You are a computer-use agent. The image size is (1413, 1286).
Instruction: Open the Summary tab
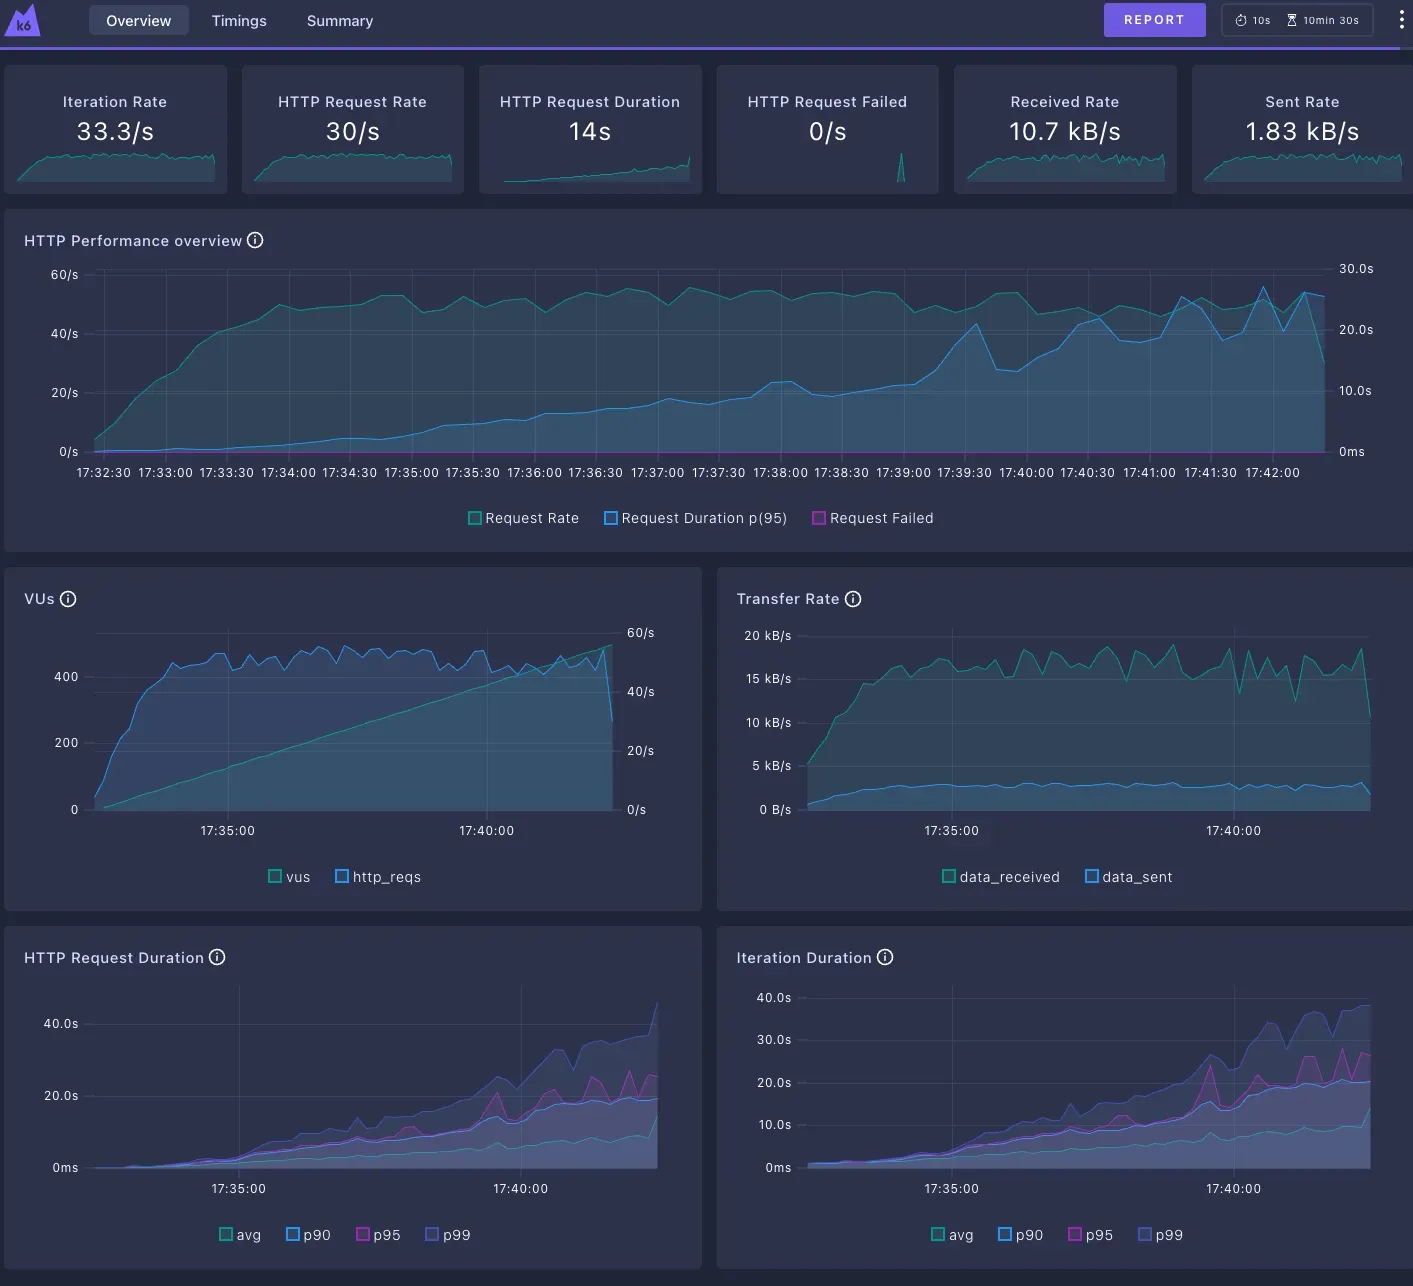(x=340, y=20)
